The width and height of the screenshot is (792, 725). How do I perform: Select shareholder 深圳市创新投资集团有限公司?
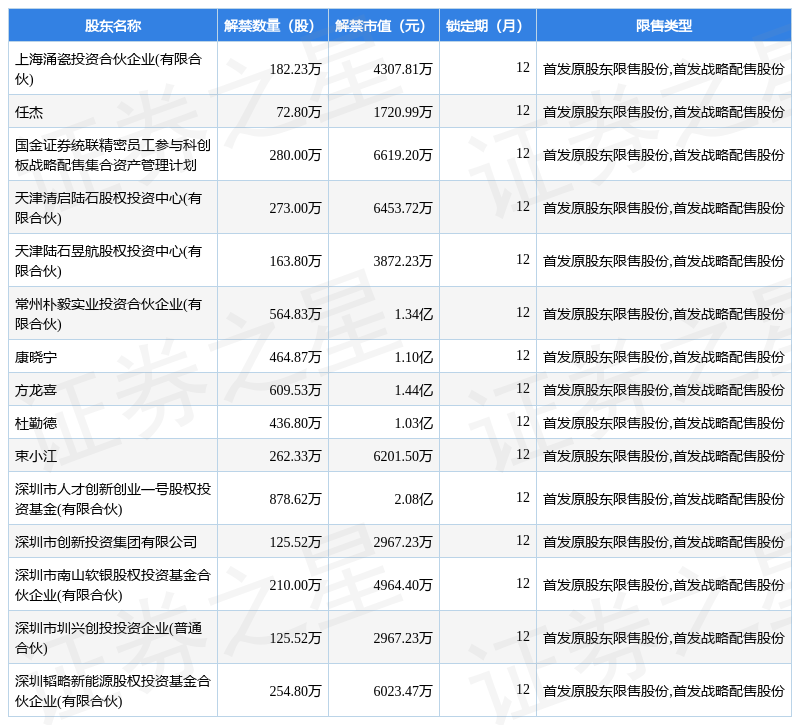(106, 542)
